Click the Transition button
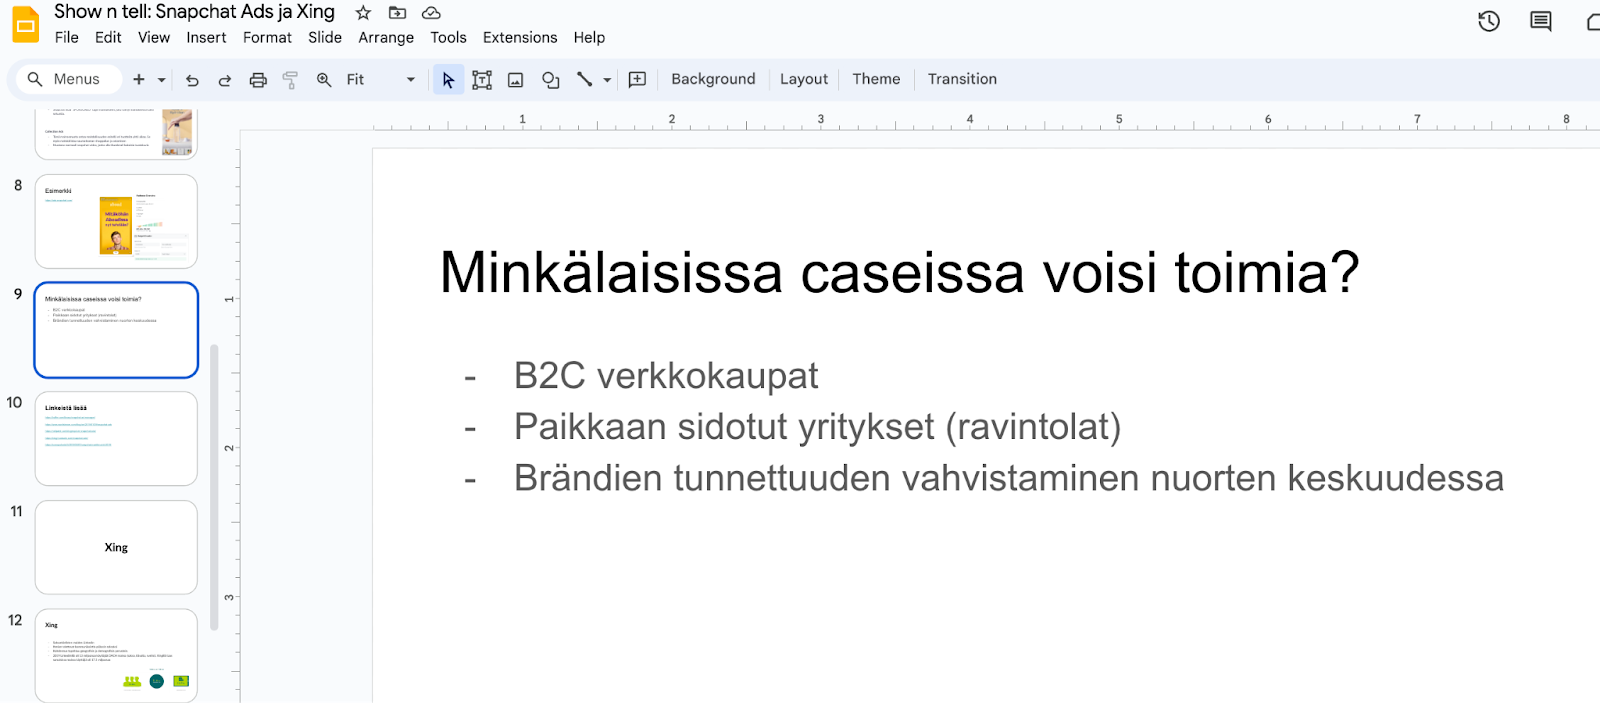The image size is (1600, 703). 962,79
